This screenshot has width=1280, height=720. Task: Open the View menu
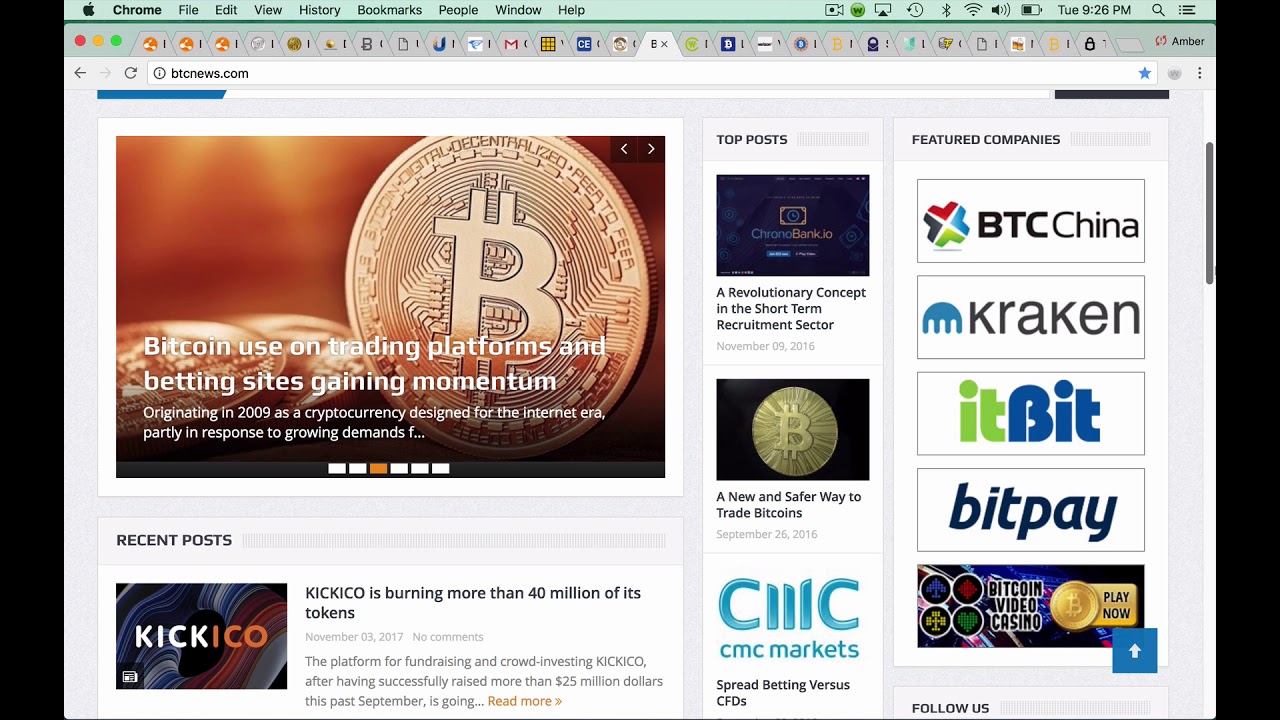pyautogui.click(x=268, y=10)
